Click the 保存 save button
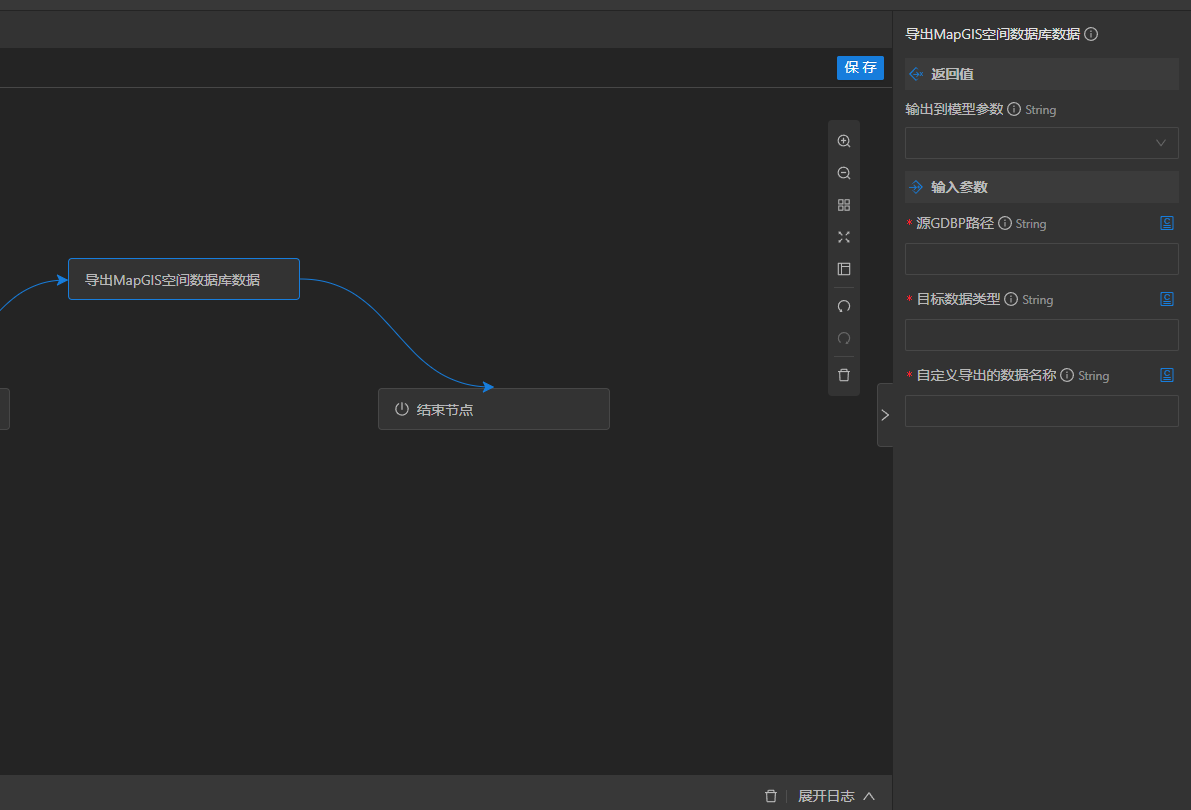This screenshot has height=810, width=1191. coord(860,67)
